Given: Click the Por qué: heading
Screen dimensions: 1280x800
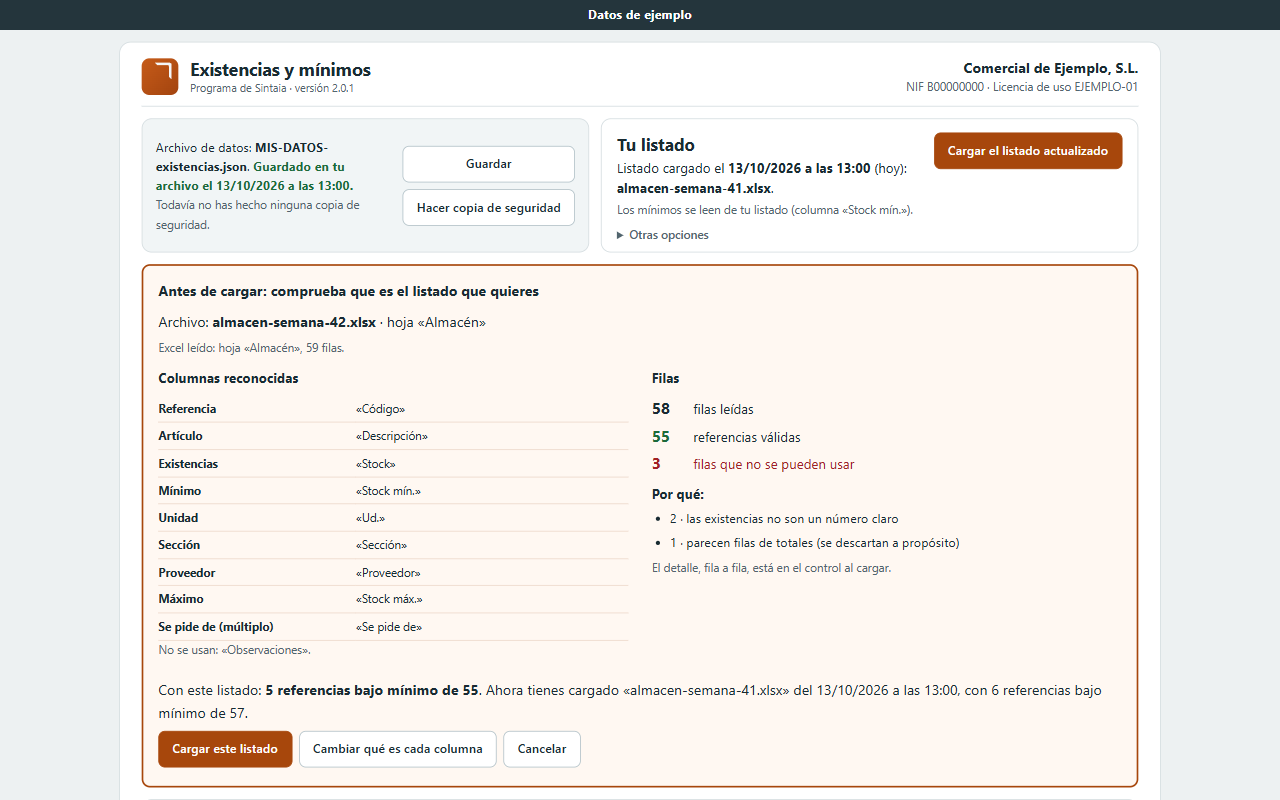Looking at the screenshot, I should click(678, 494).
